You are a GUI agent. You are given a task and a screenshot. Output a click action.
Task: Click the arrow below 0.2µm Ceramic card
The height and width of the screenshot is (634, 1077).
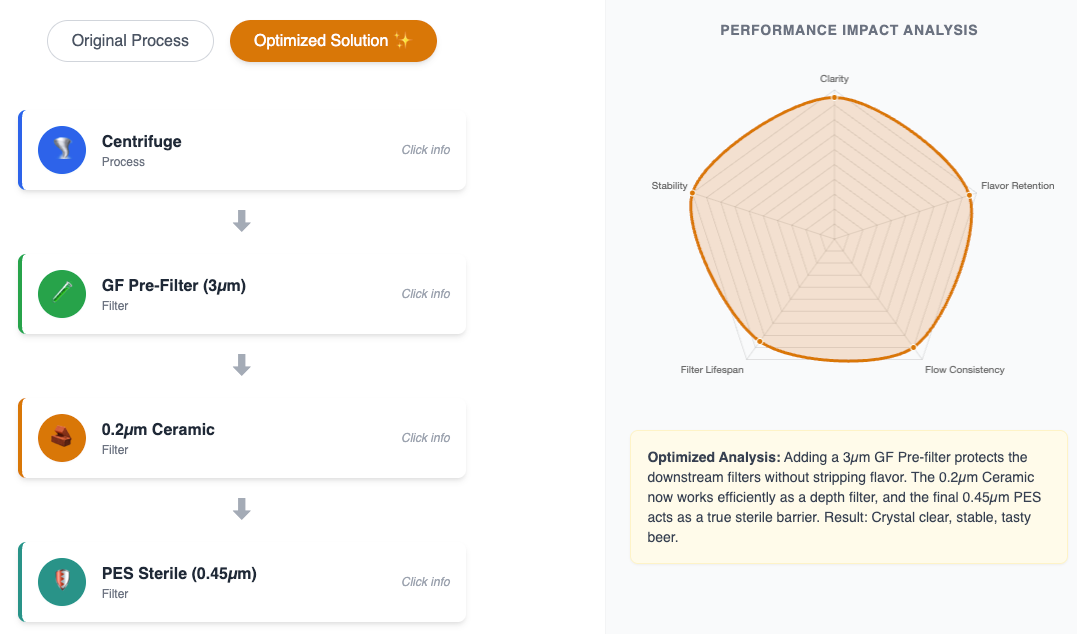(x=241, y=509)
